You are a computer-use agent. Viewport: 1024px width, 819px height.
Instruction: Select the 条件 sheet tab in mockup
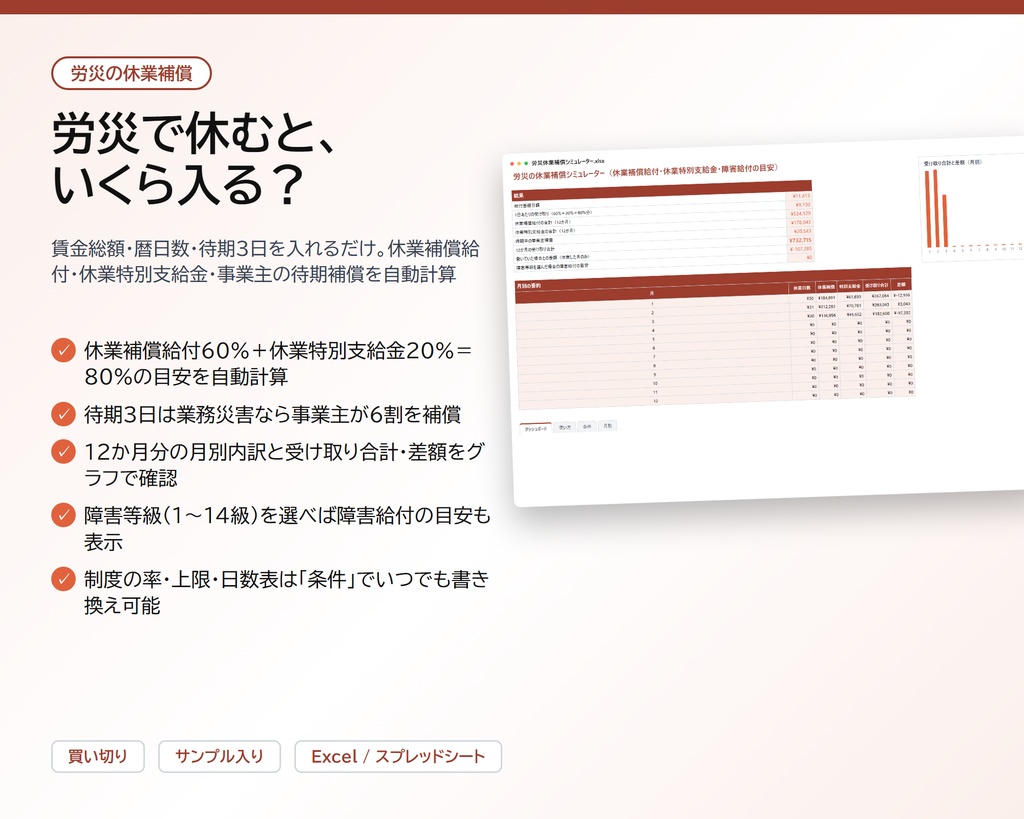[x=586, y=426]
